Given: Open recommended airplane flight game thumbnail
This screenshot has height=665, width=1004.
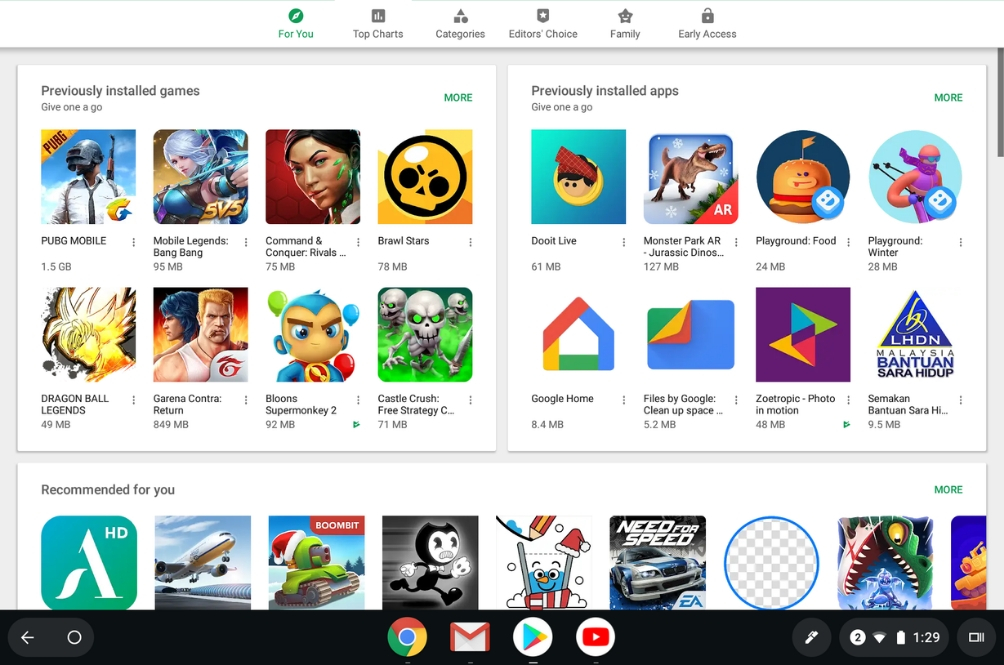Looking at the screenshot, I should pyautogui.click(x=203, y=563).
